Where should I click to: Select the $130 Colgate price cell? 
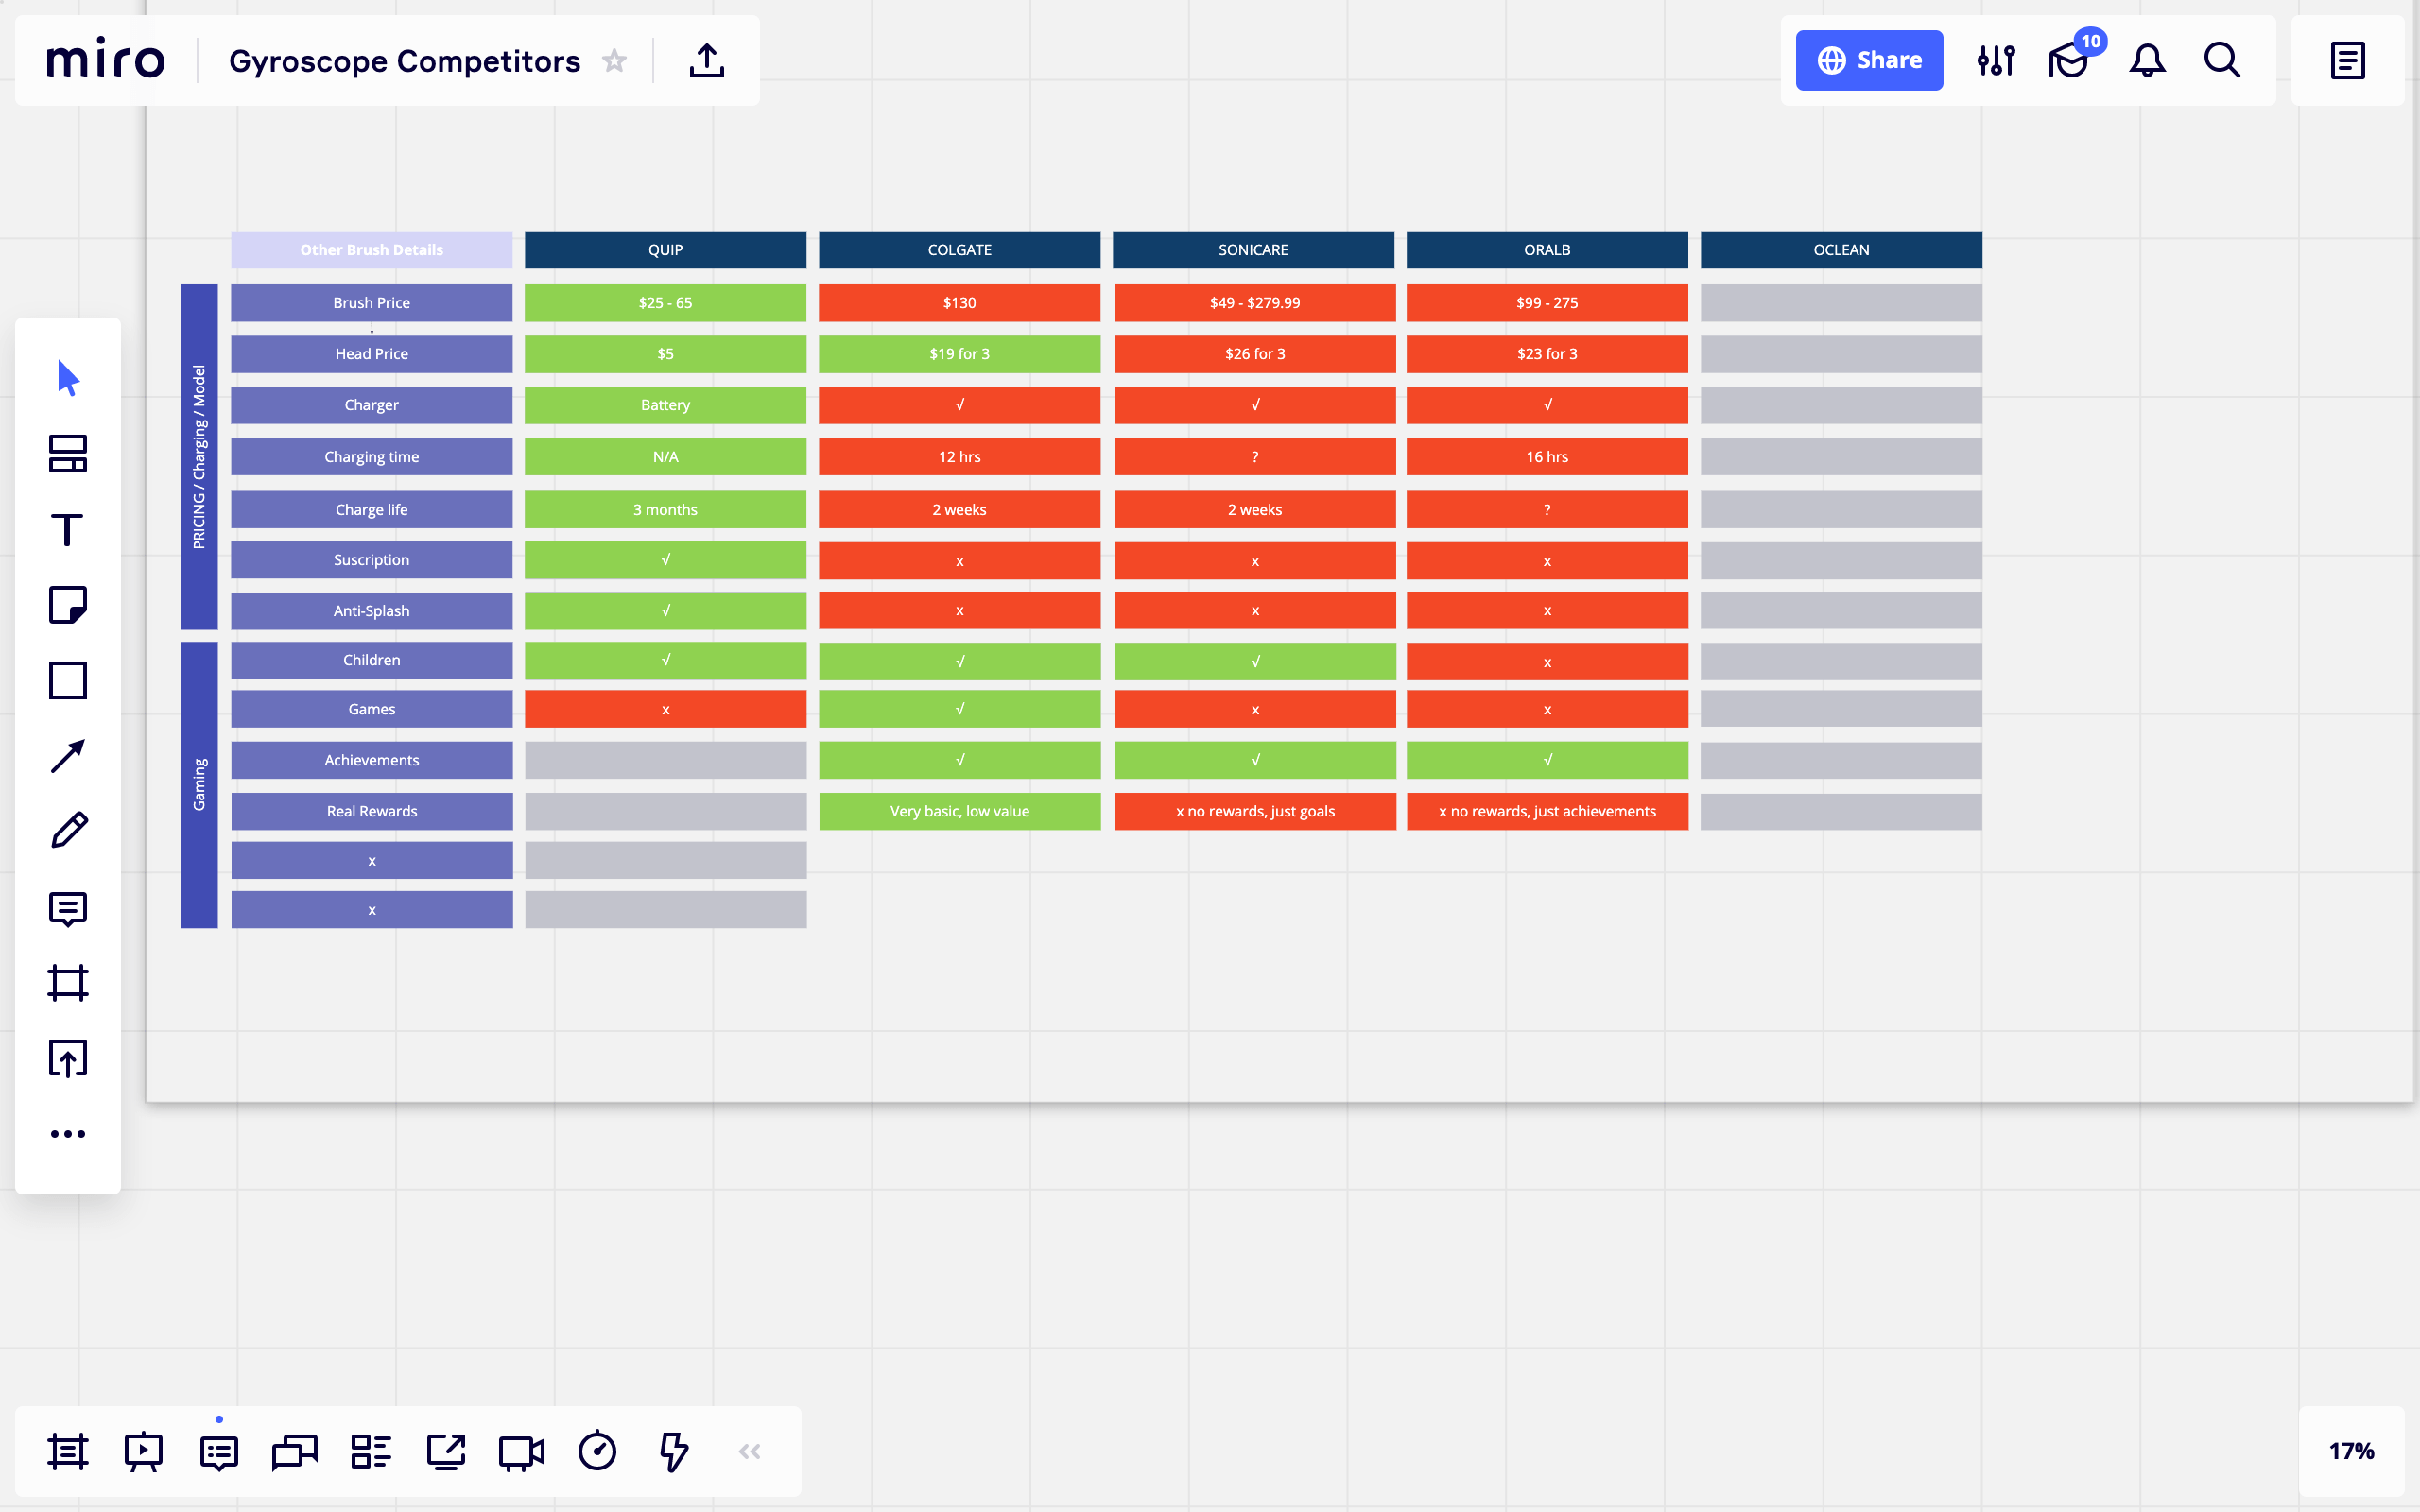959,303
